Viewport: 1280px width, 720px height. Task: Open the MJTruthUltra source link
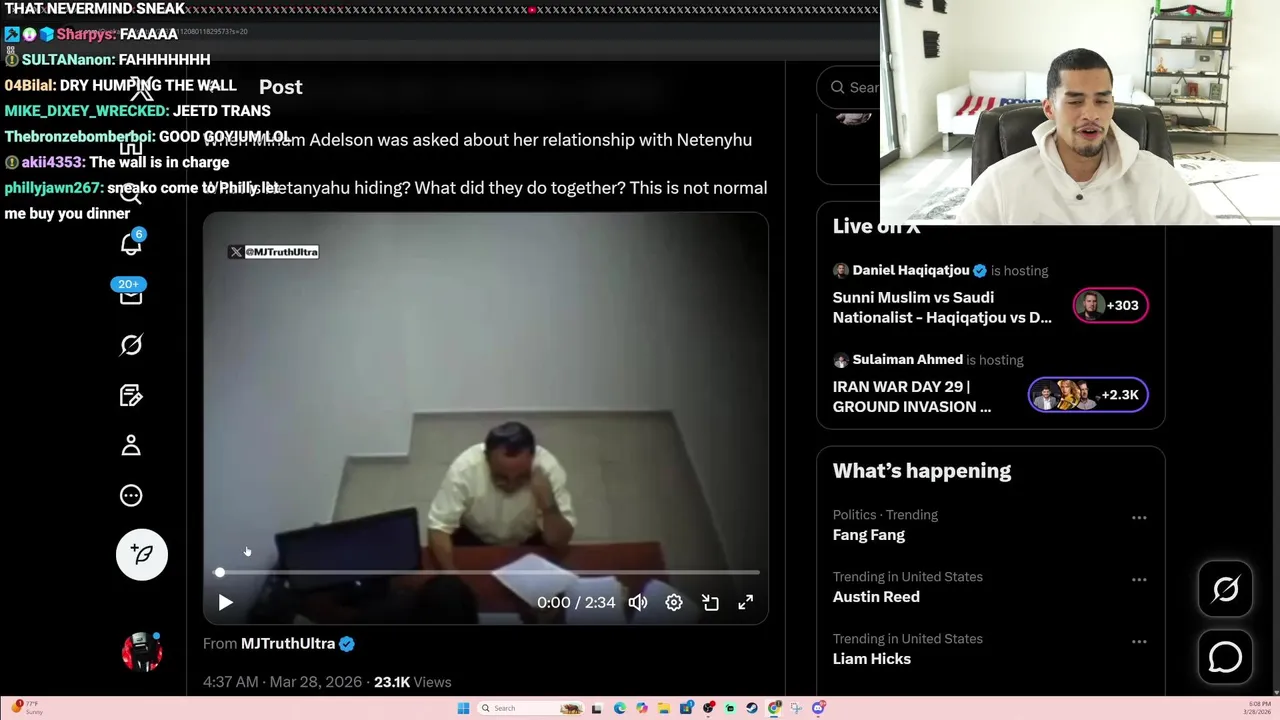[x=288, y=643]
